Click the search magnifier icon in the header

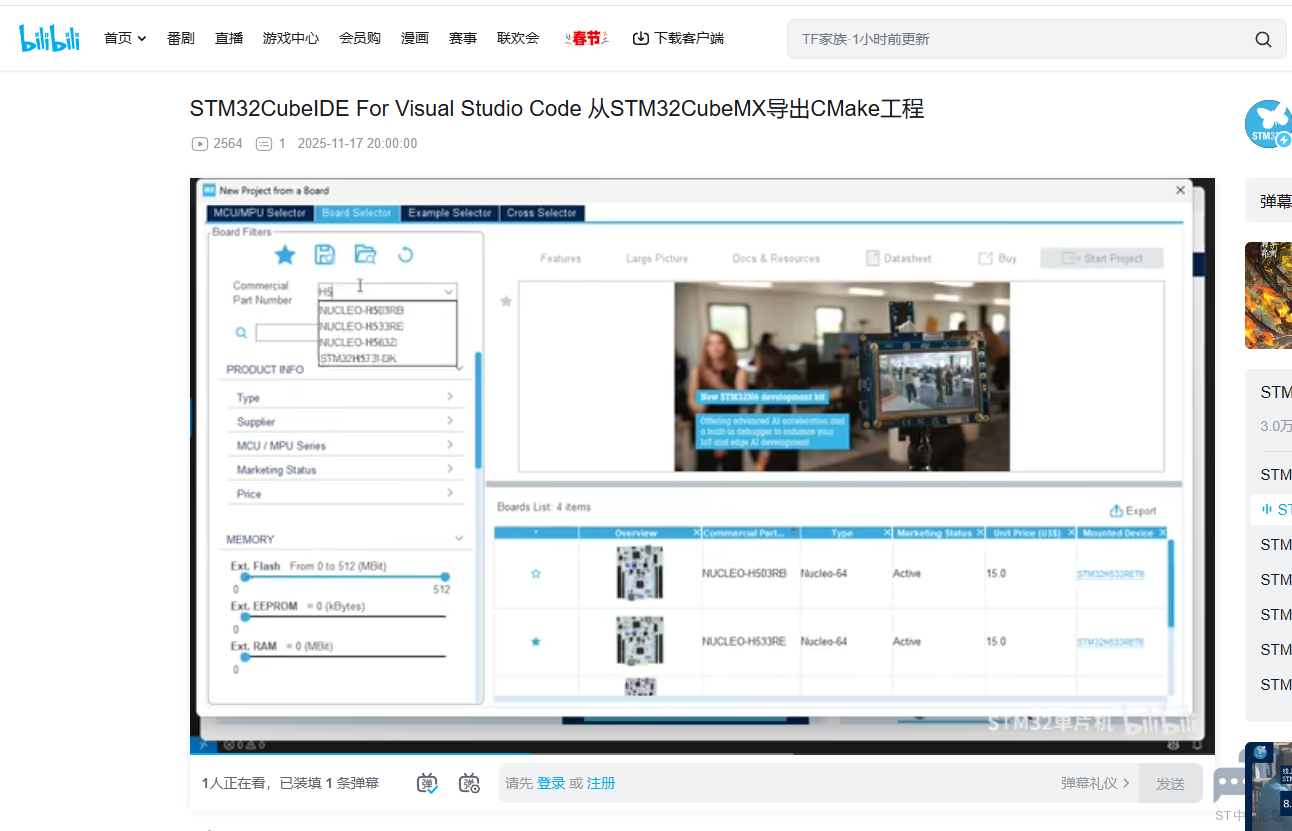tap(1263, 39)
